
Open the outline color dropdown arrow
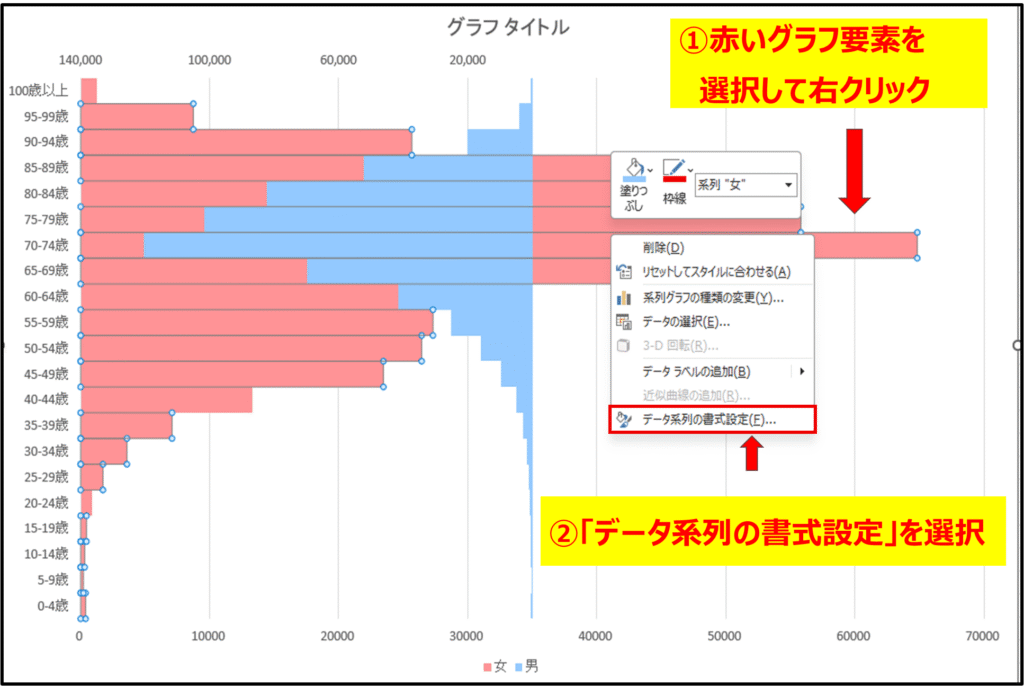click(x=691, y=170)
